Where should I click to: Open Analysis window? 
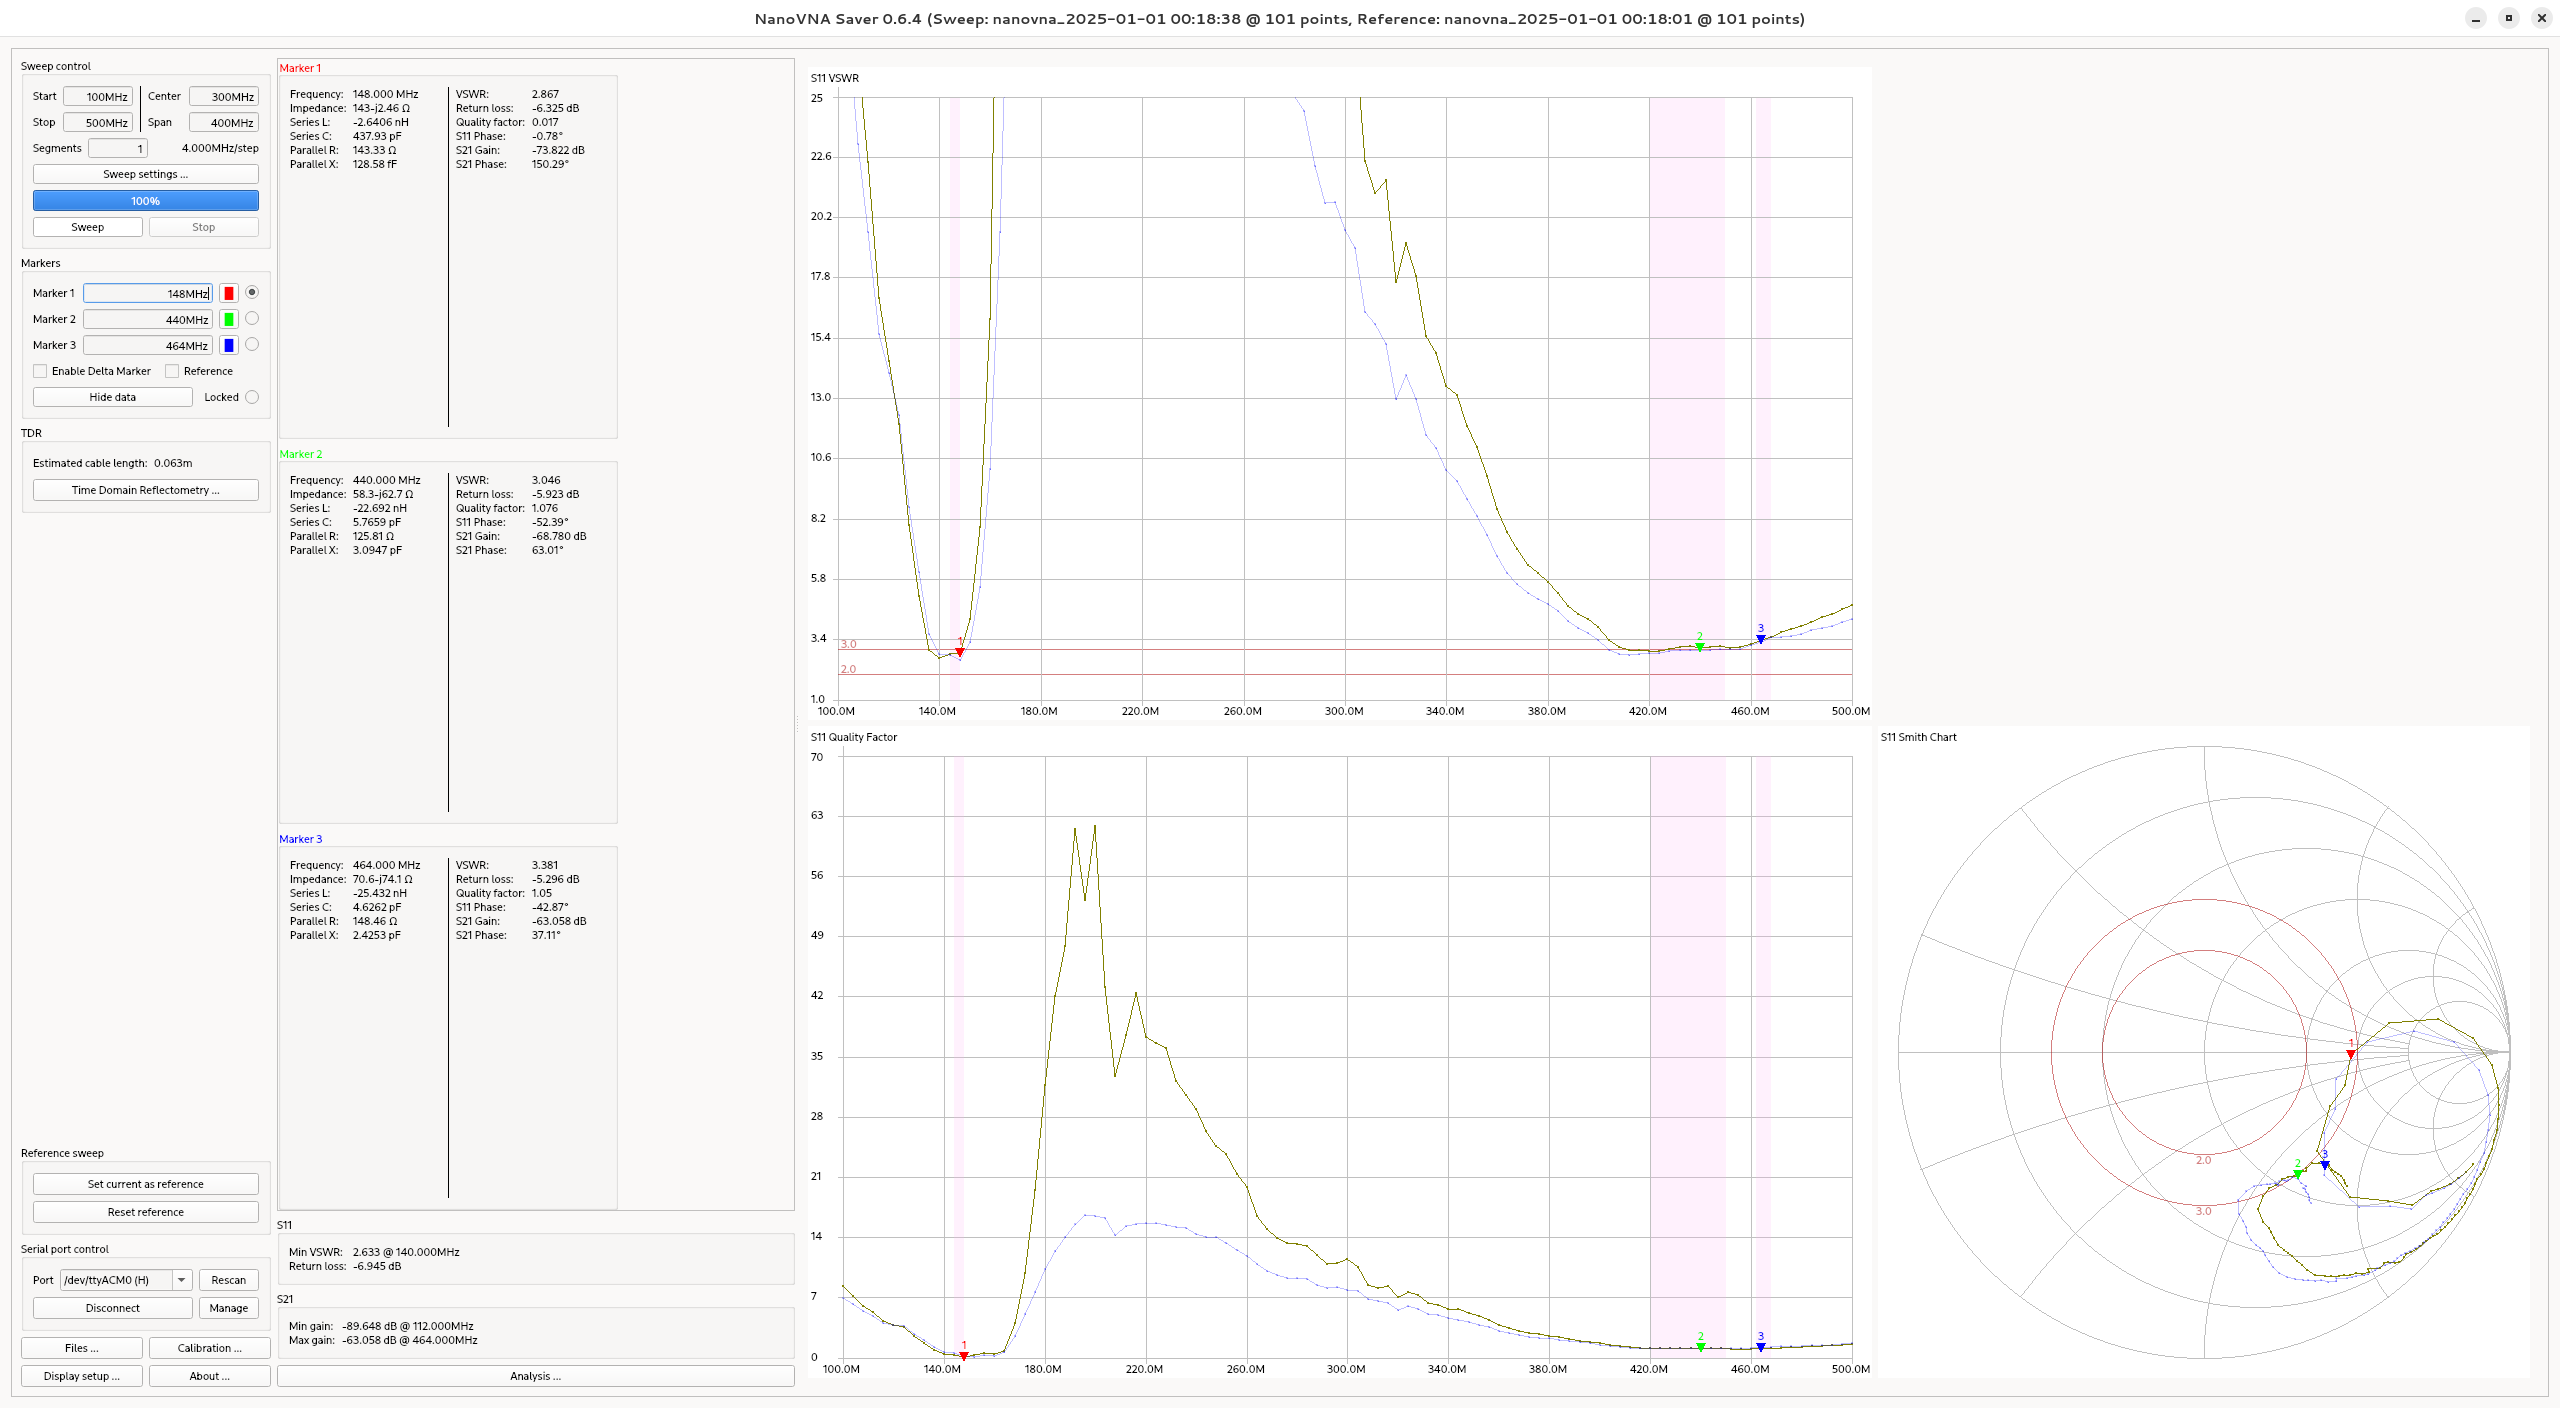[x=536, y=1376]
